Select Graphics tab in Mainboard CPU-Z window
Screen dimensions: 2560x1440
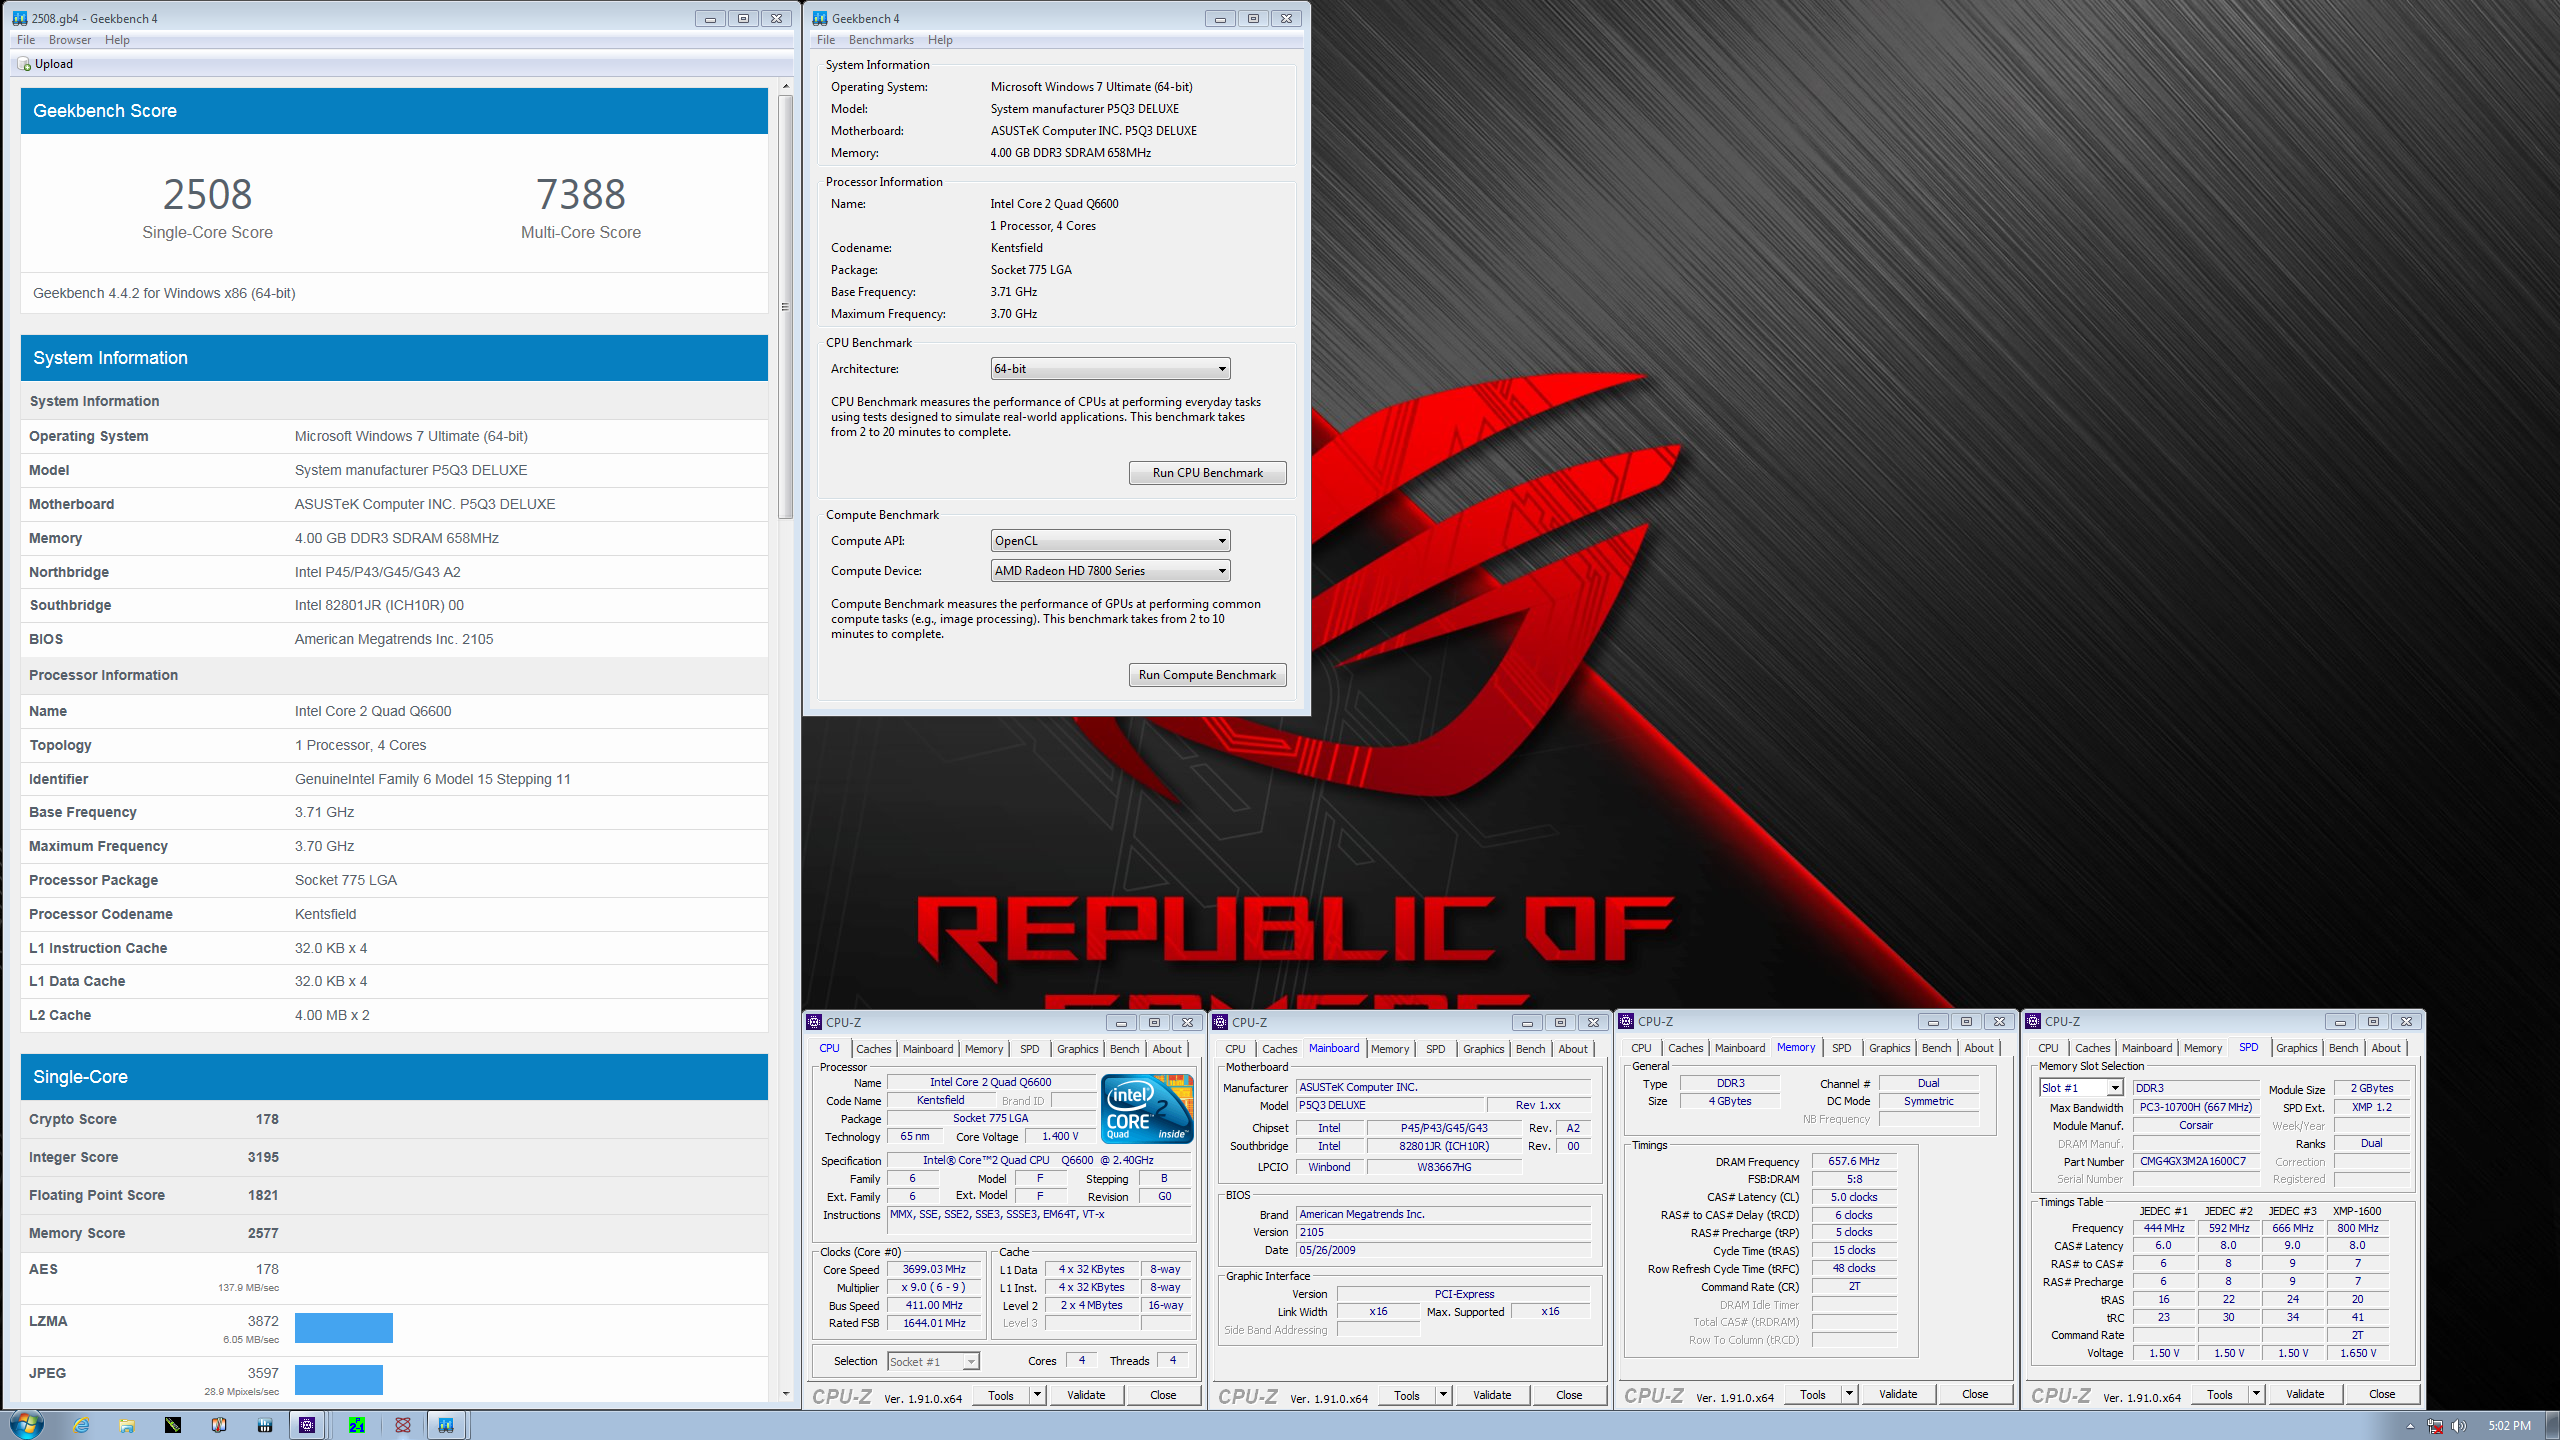(x=1483, y=1049)
